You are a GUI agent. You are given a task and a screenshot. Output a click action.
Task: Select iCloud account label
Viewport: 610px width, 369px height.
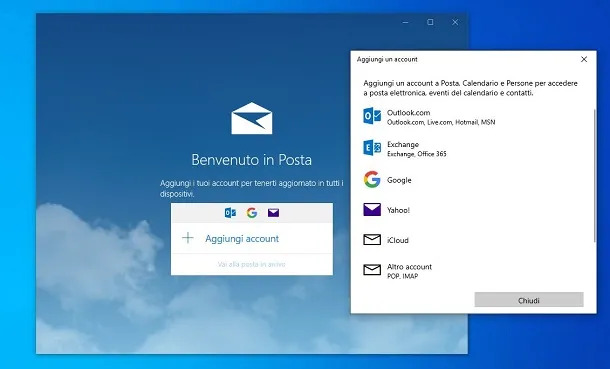(398, 240)
